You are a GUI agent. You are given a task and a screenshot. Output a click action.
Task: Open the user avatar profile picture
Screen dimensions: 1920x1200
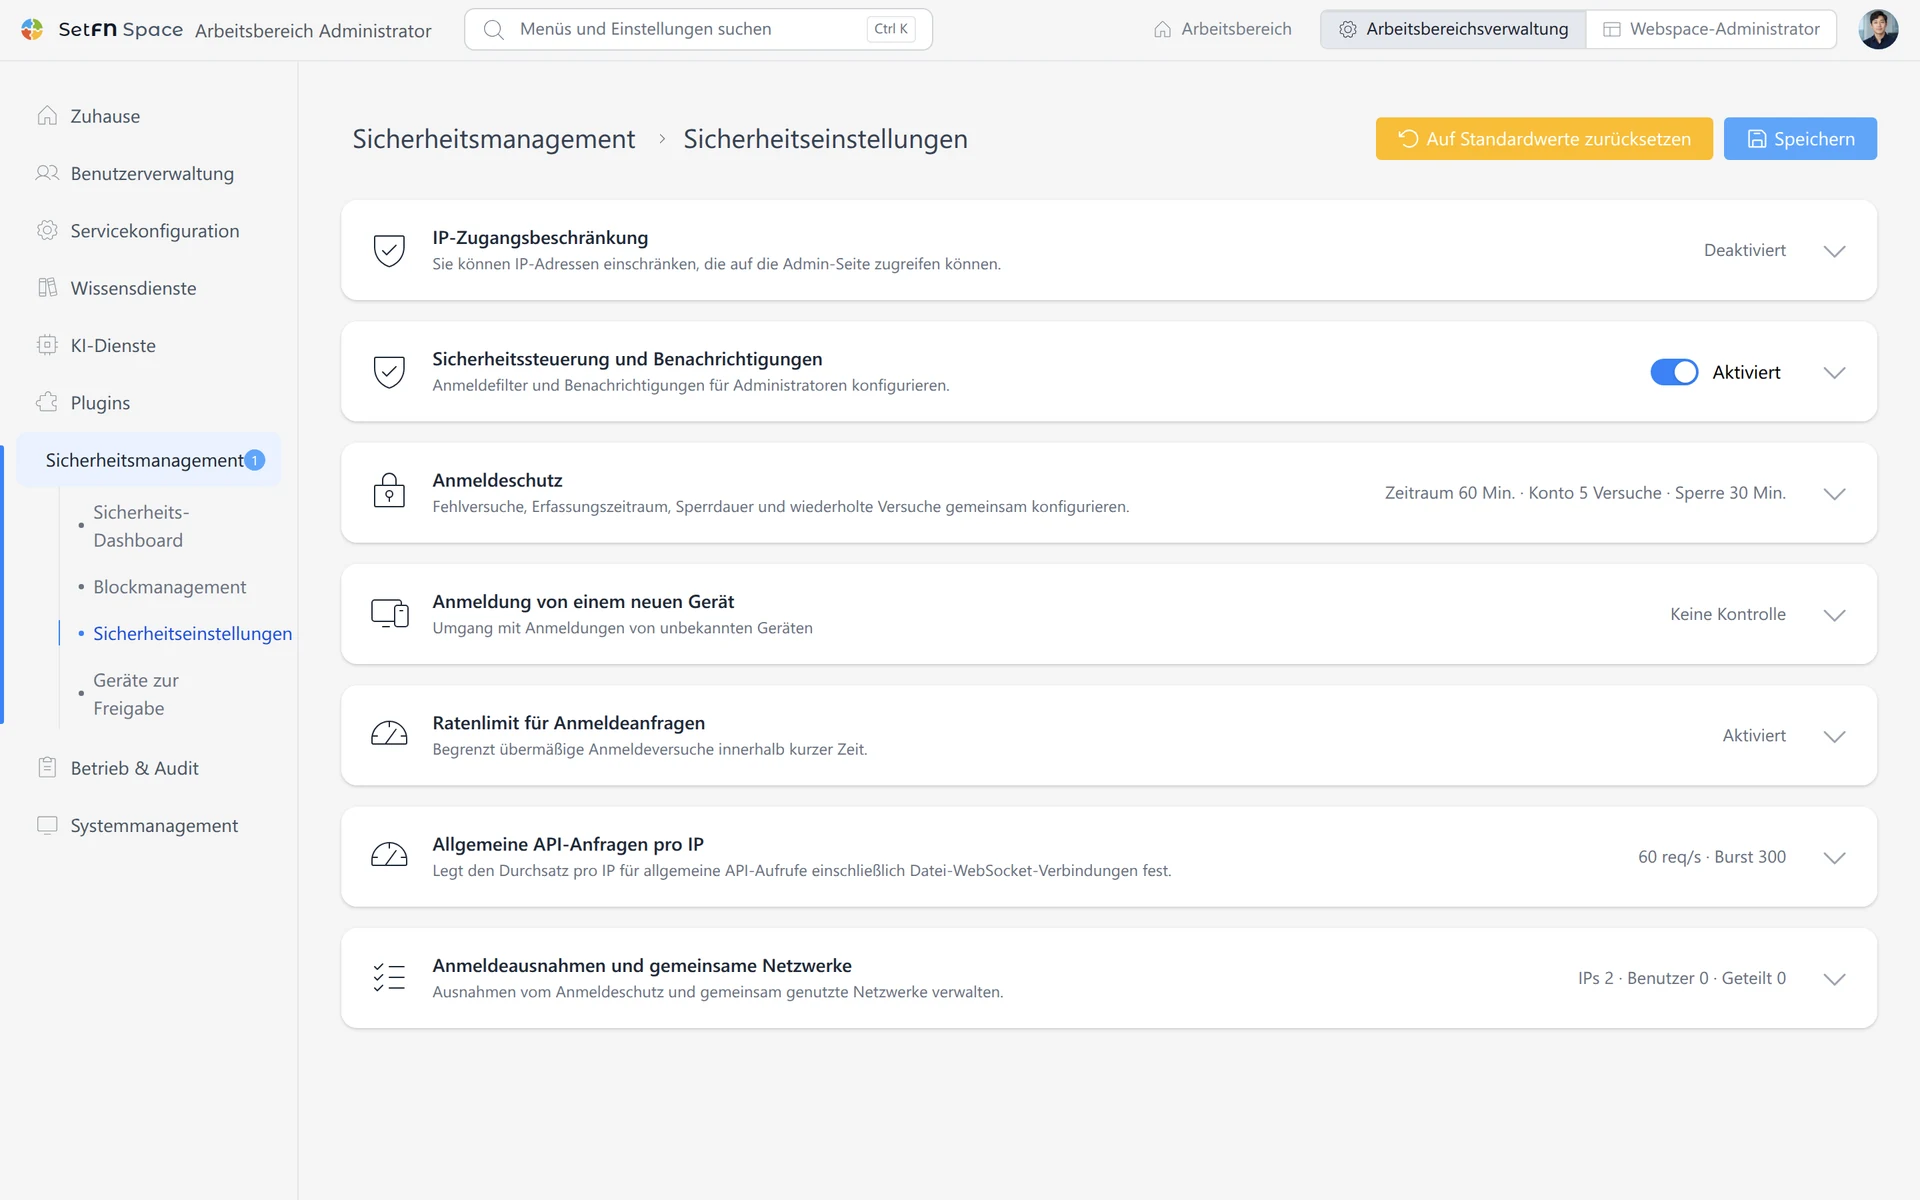(x=1878, y=29)
